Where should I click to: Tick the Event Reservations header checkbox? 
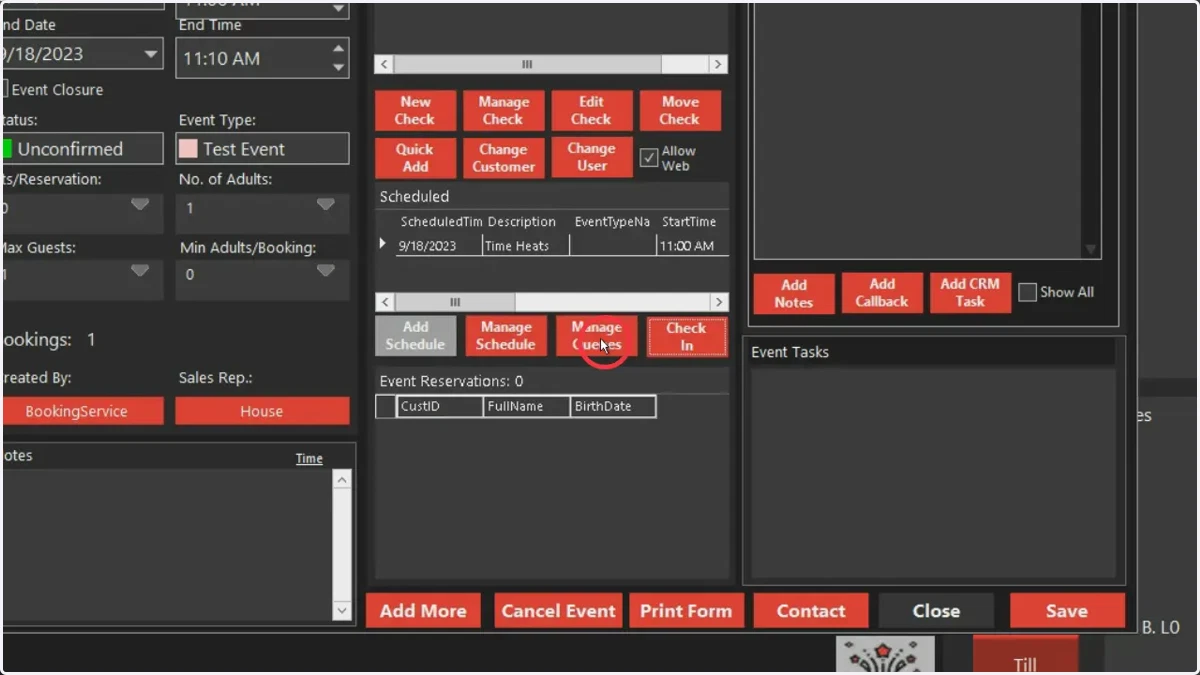385,406
